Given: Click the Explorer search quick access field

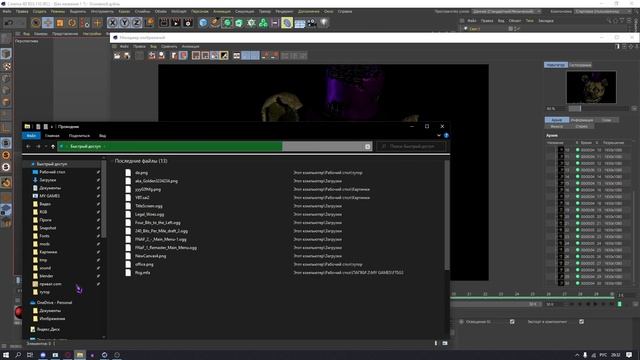Looking at the screenshot, I should [x=411, y=146].
